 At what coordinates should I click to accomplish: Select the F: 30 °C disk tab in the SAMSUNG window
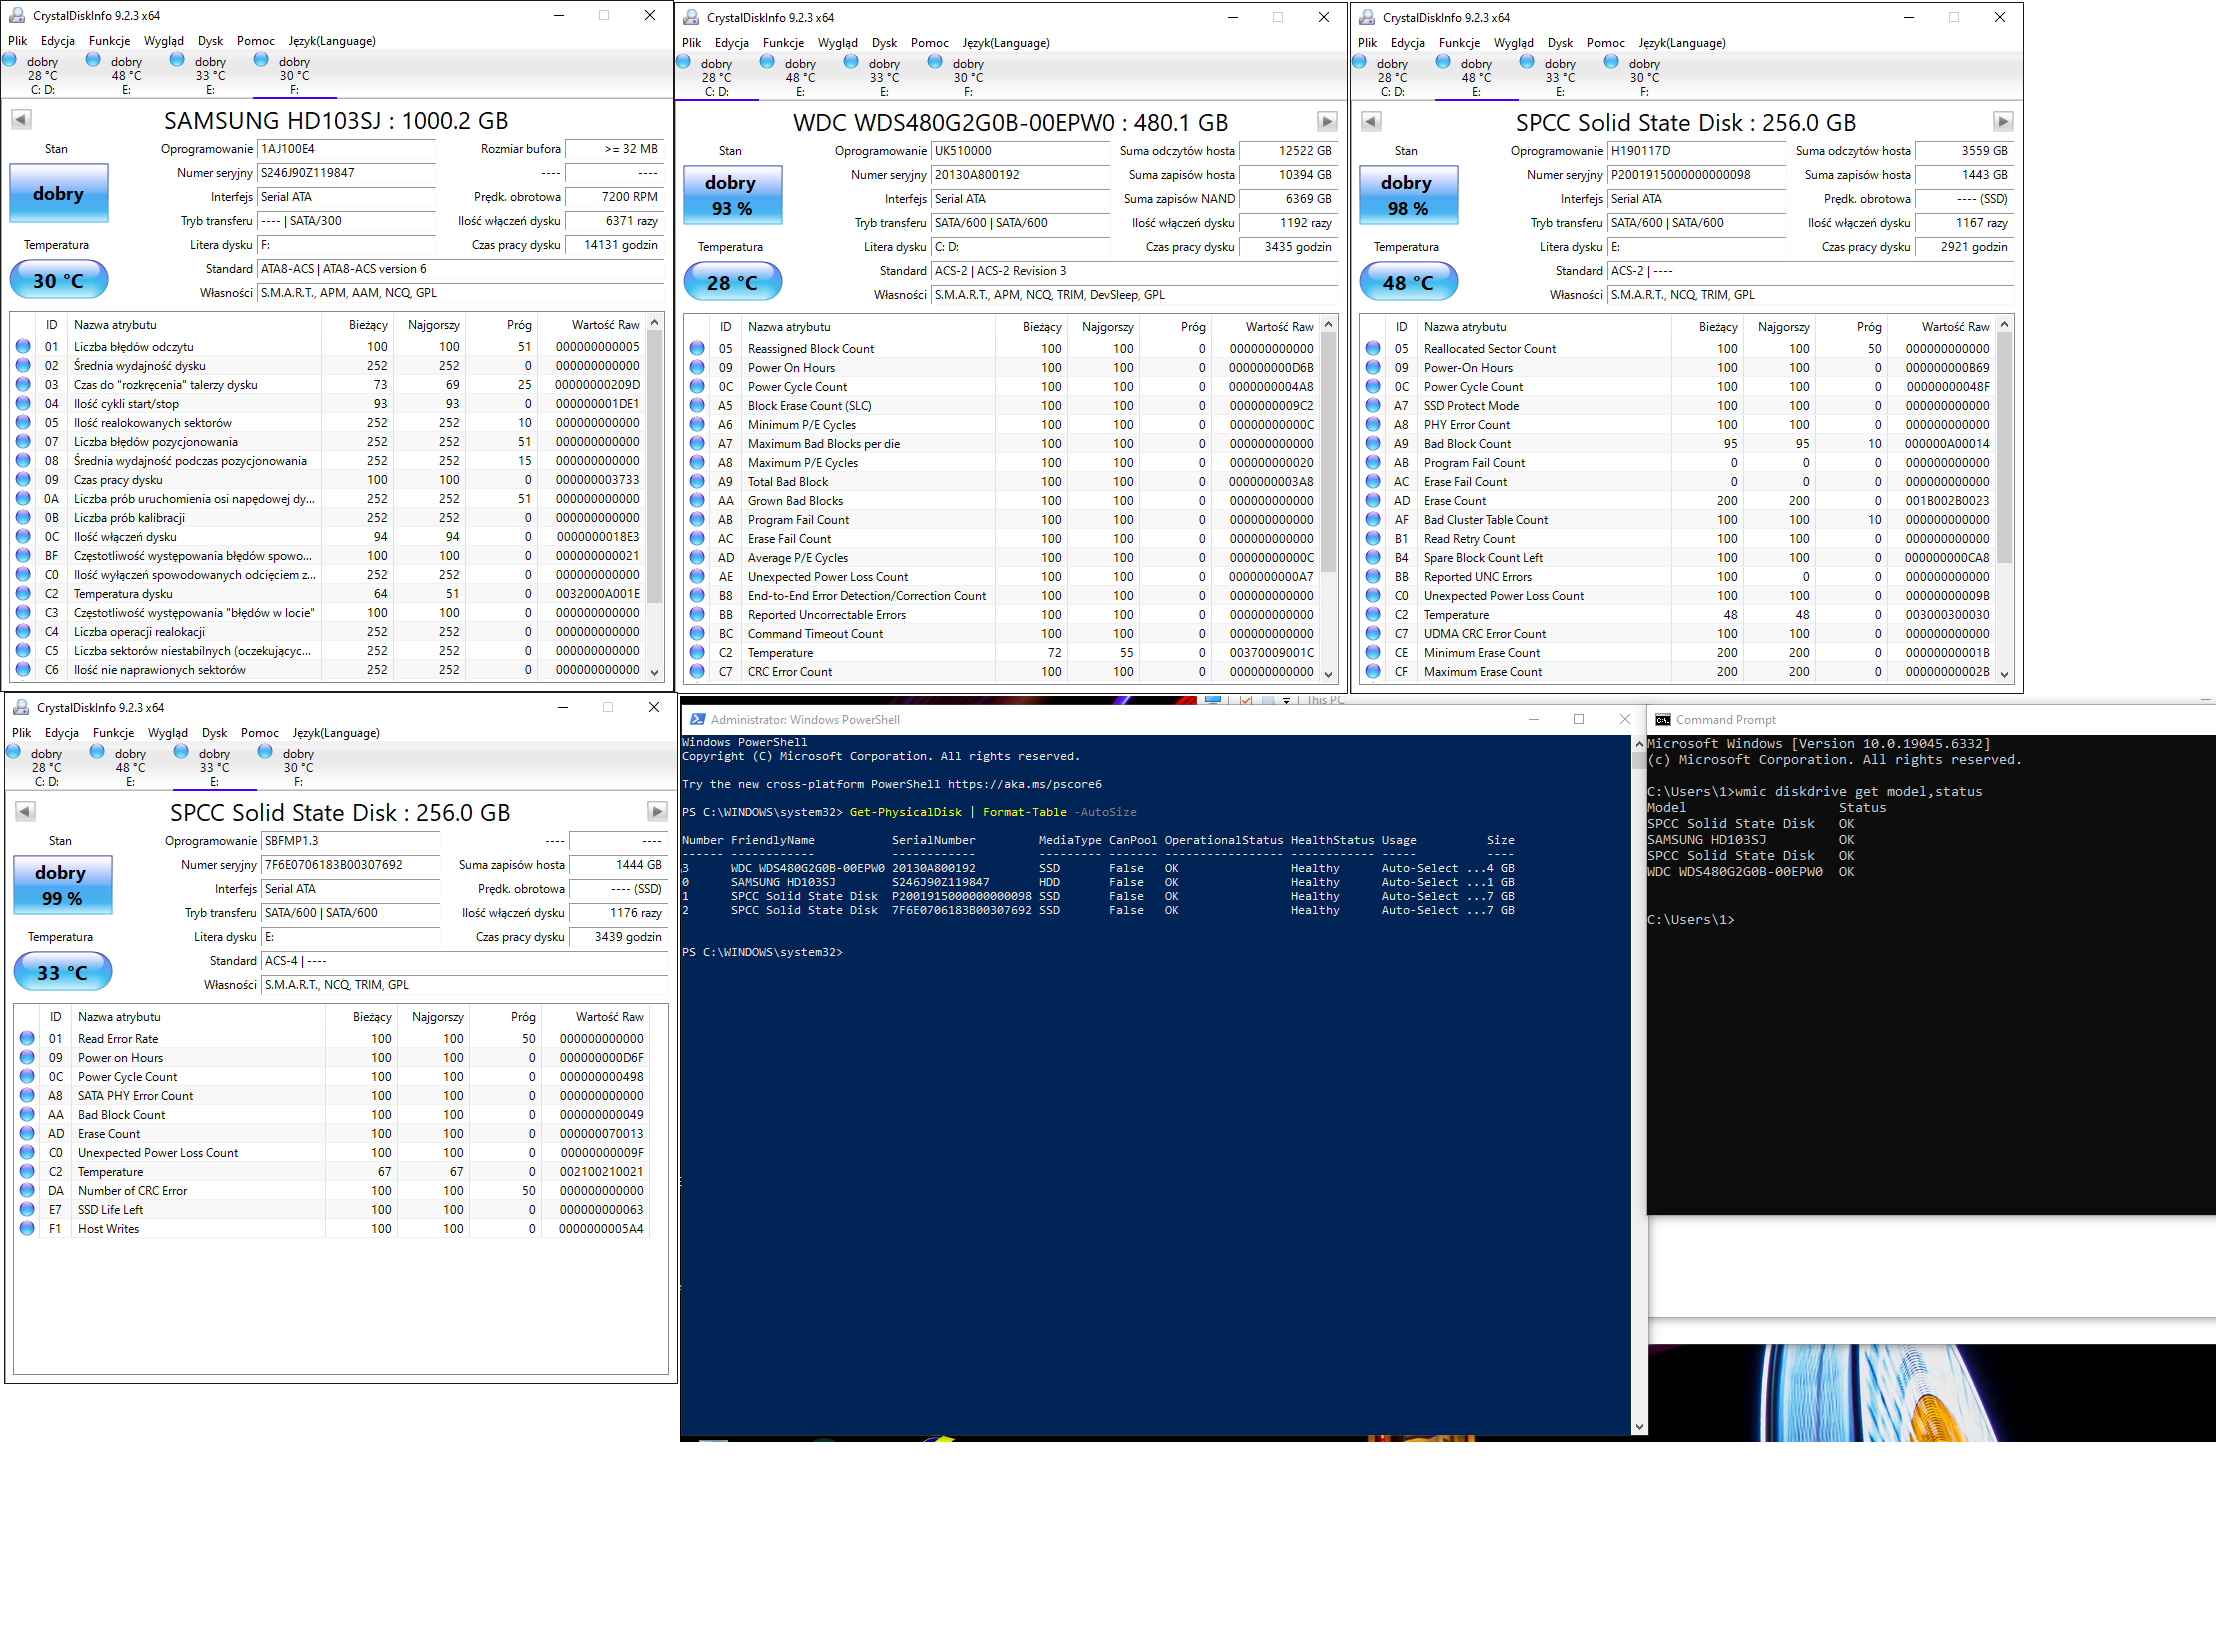(x=294, y=75)
